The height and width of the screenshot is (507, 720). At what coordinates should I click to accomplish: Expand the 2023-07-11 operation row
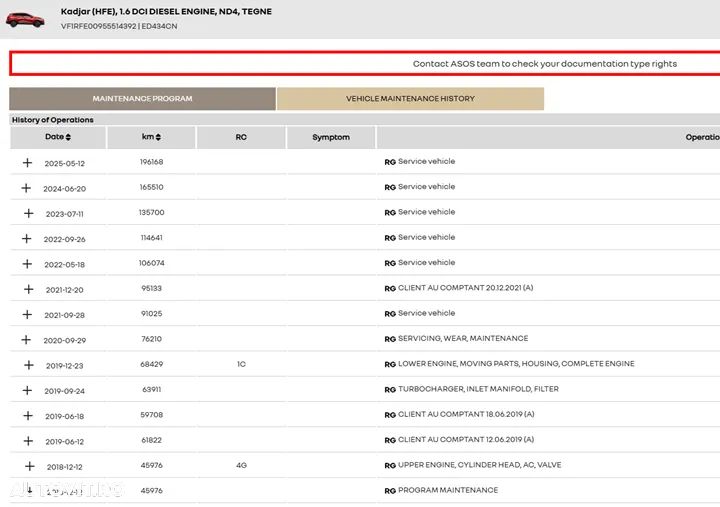click(28, 213)
